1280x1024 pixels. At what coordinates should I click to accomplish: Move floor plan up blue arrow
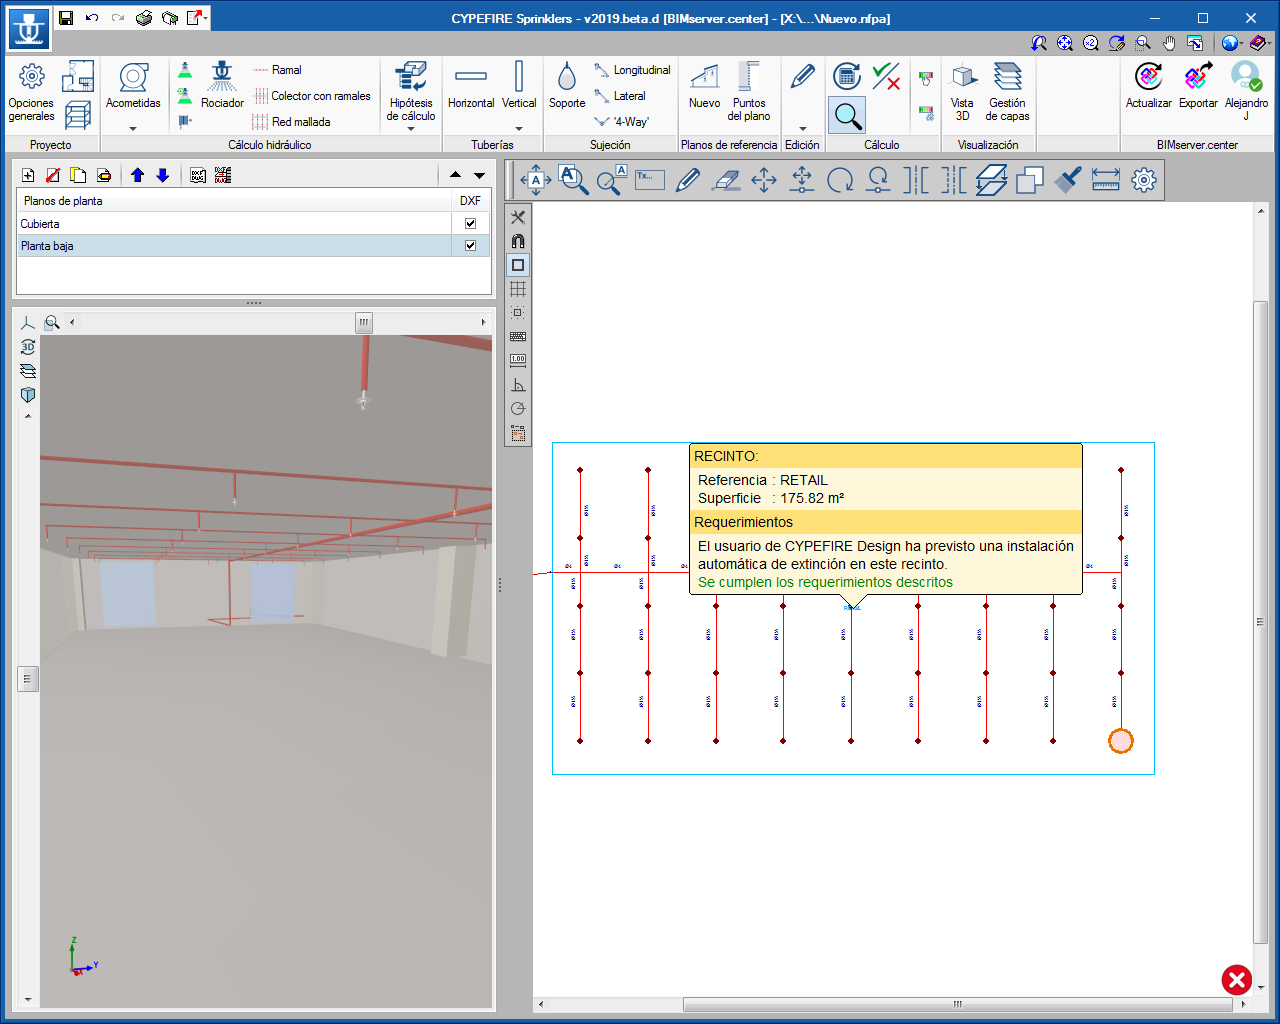pyautogui.click(x=138, y=175)
